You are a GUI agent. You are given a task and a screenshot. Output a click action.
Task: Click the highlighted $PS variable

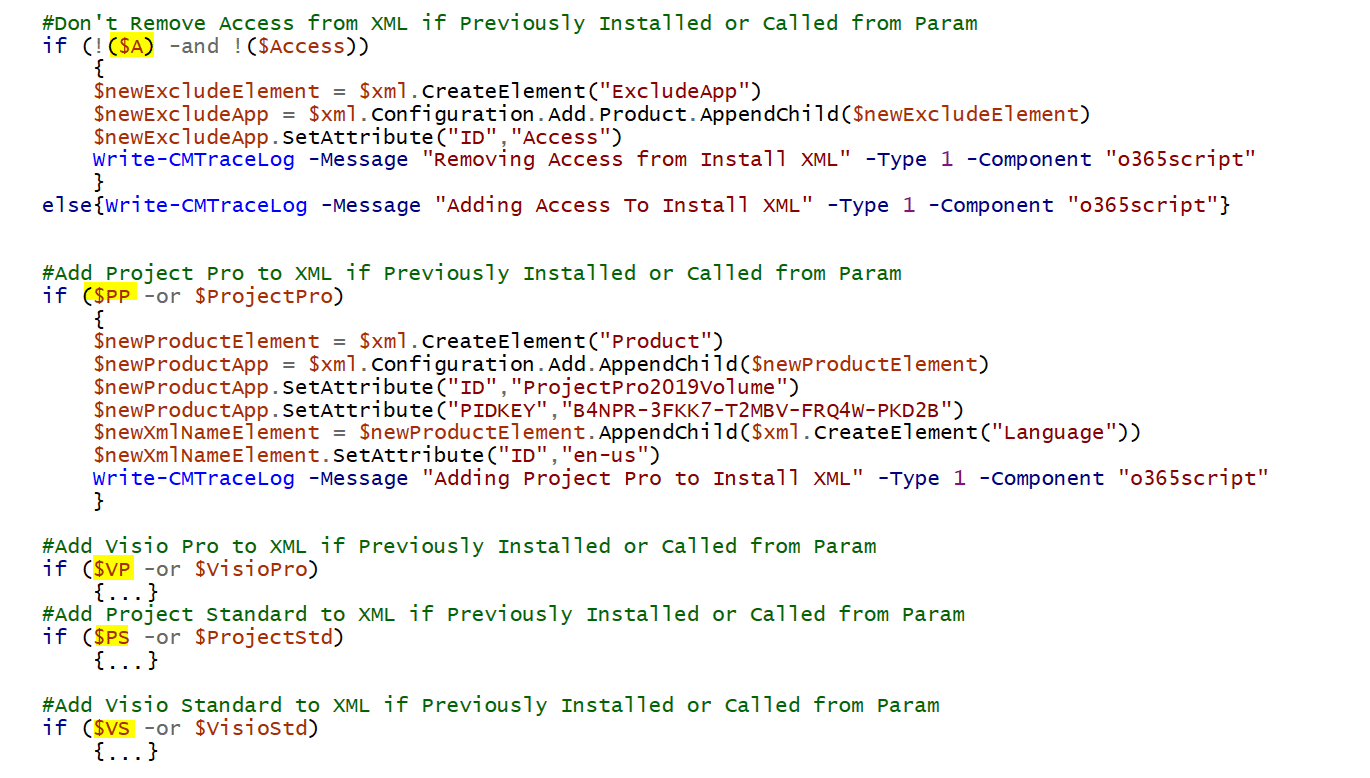click(x=112, y=637)
